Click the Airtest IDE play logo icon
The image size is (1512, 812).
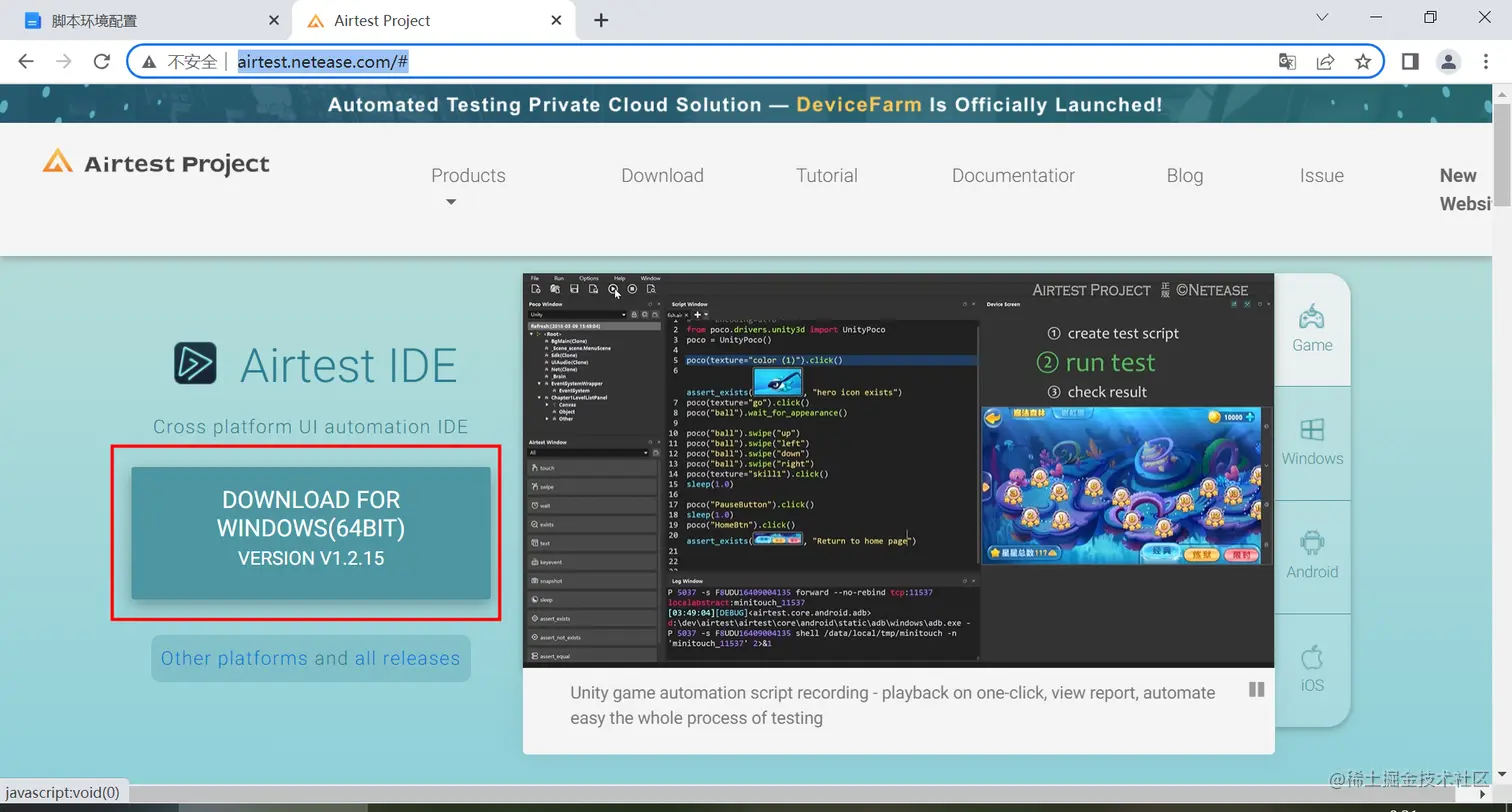195,363
